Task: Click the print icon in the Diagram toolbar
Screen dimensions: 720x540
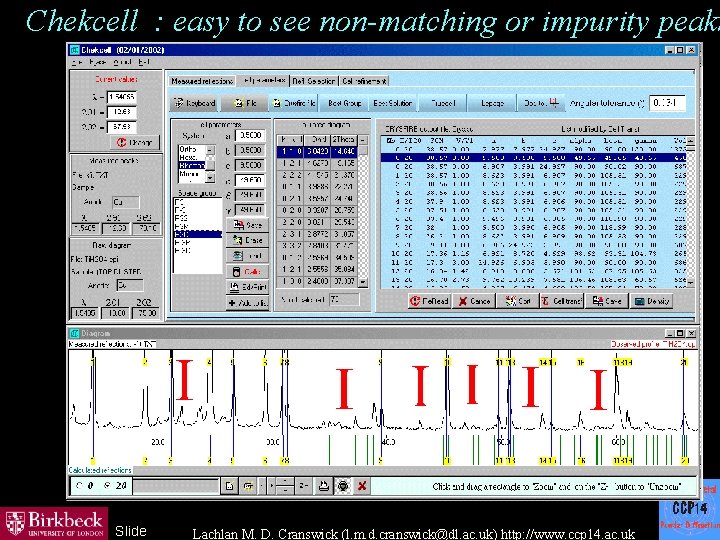Action: pyautogui.click(x=324, y=486)
